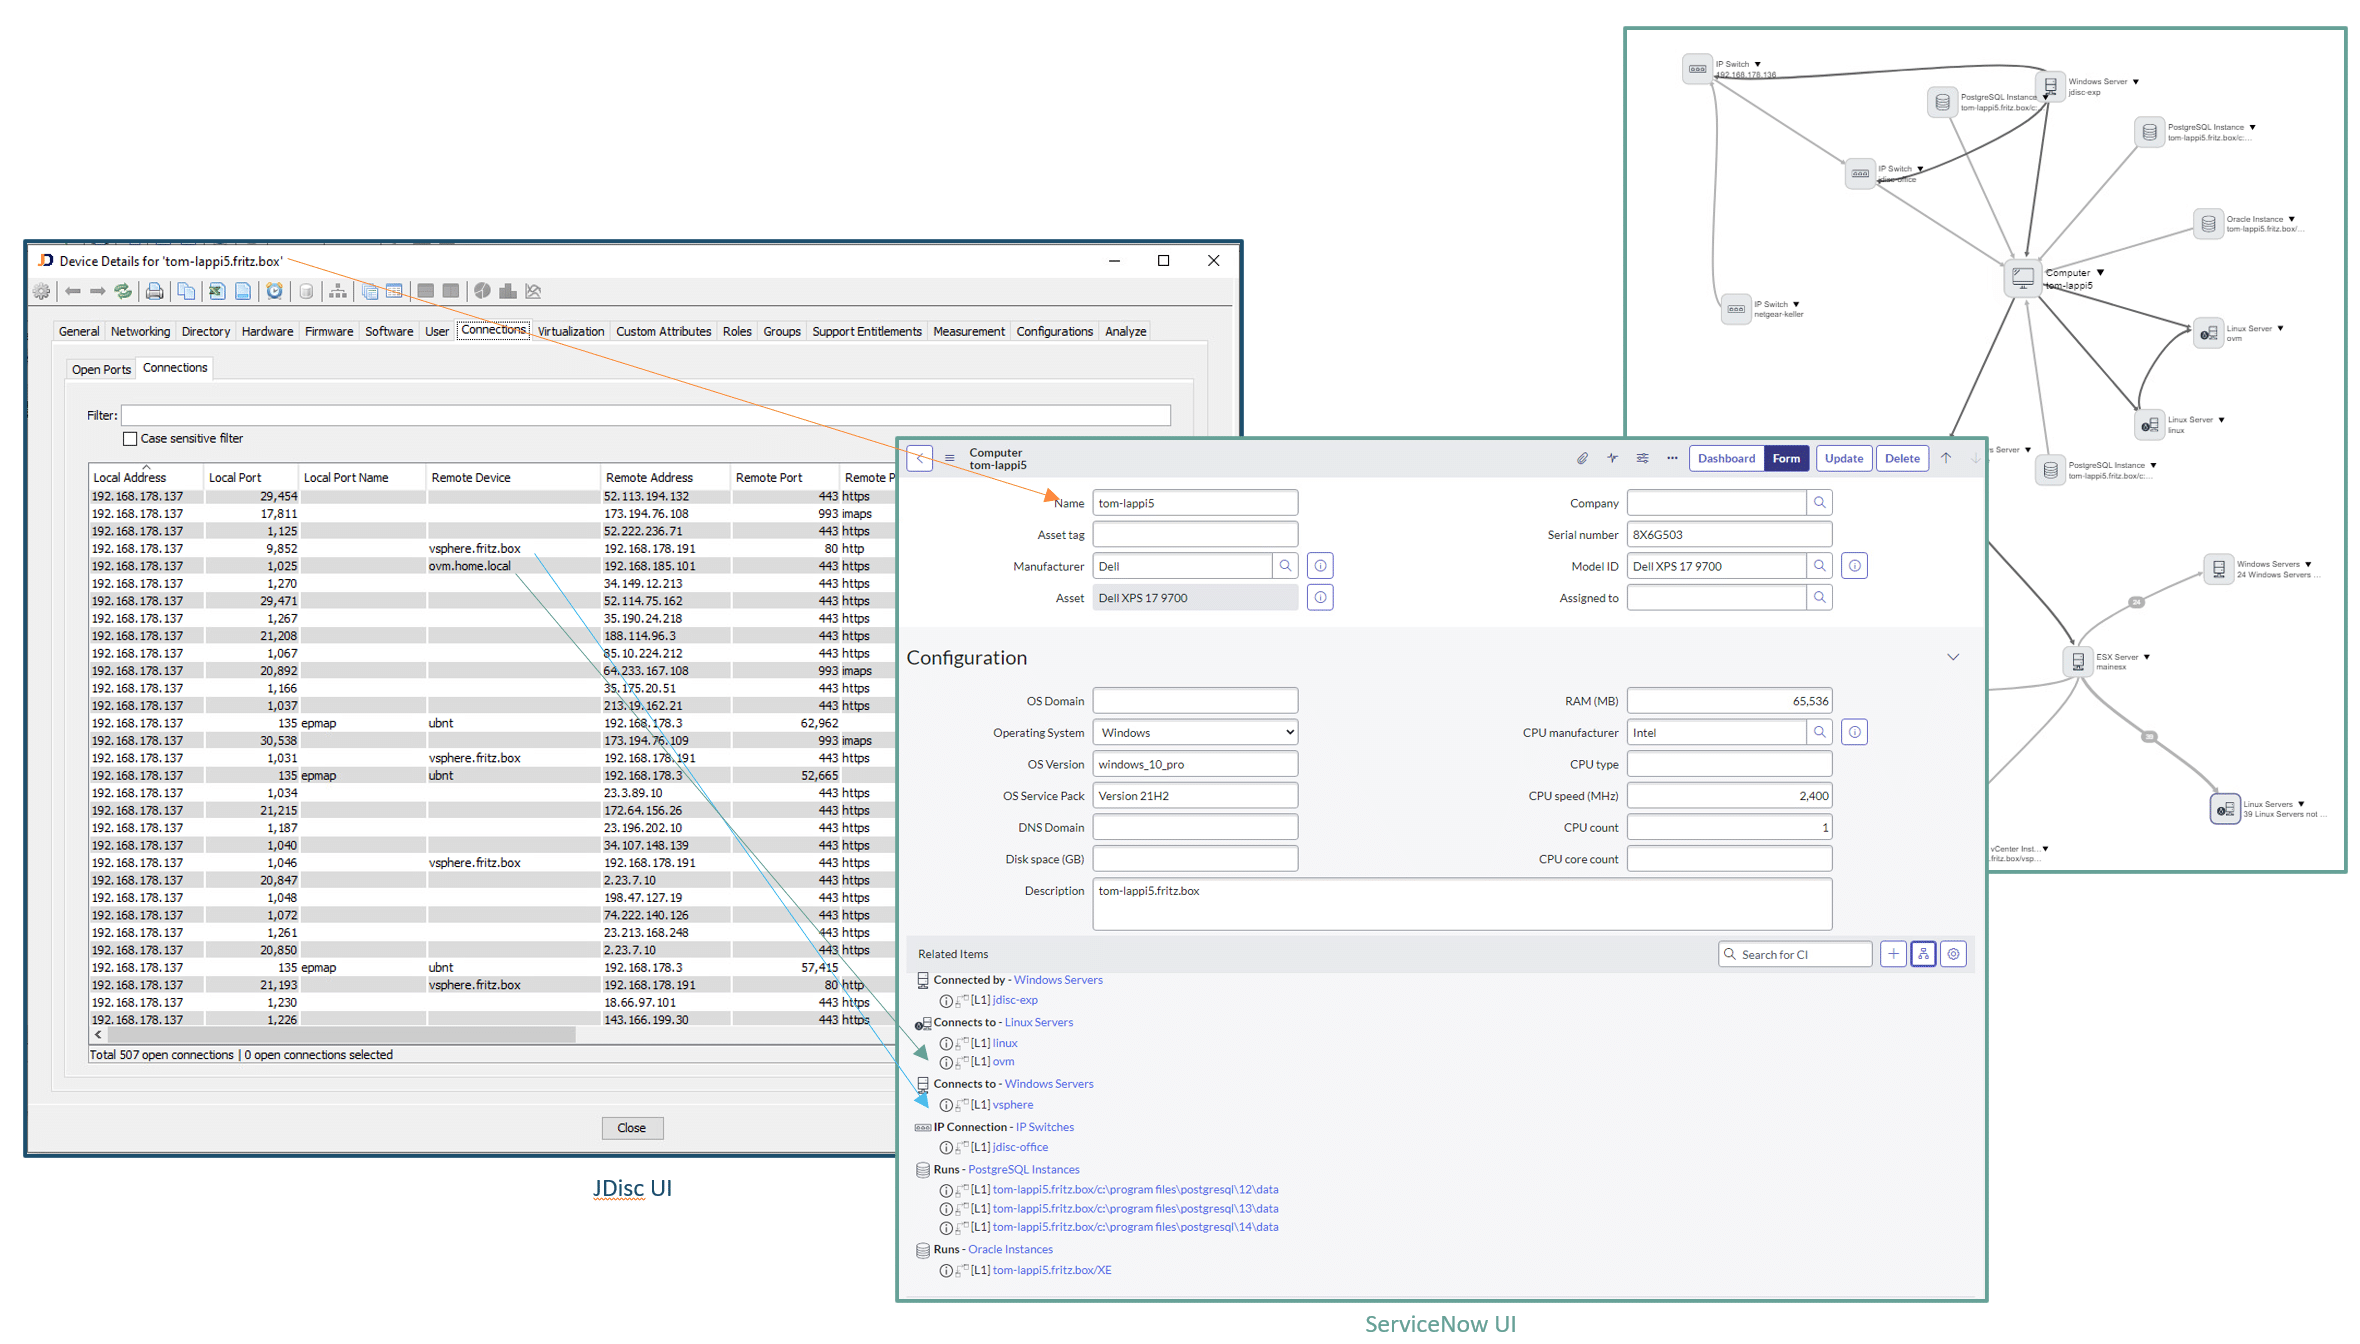This screenshot has width=2360, height=1344.
Task: Click the Excel export toolbar icon
Action: pos(217,291)
